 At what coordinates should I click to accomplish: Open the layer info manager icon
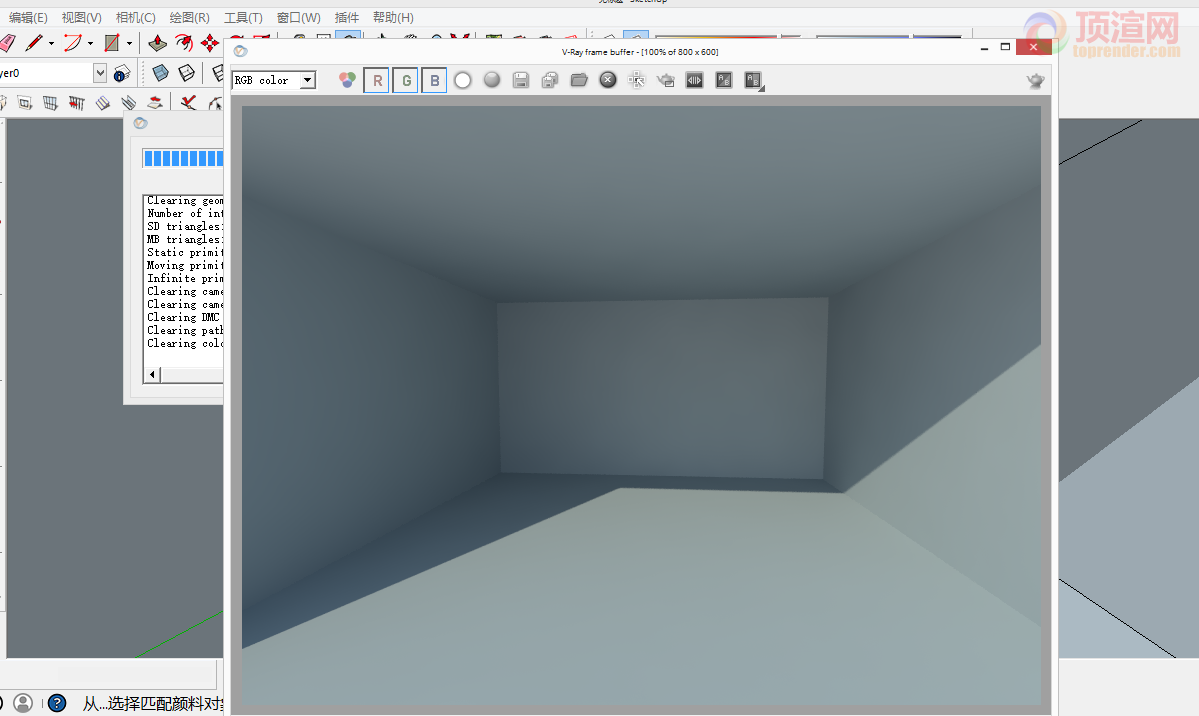tap(122, 73)
